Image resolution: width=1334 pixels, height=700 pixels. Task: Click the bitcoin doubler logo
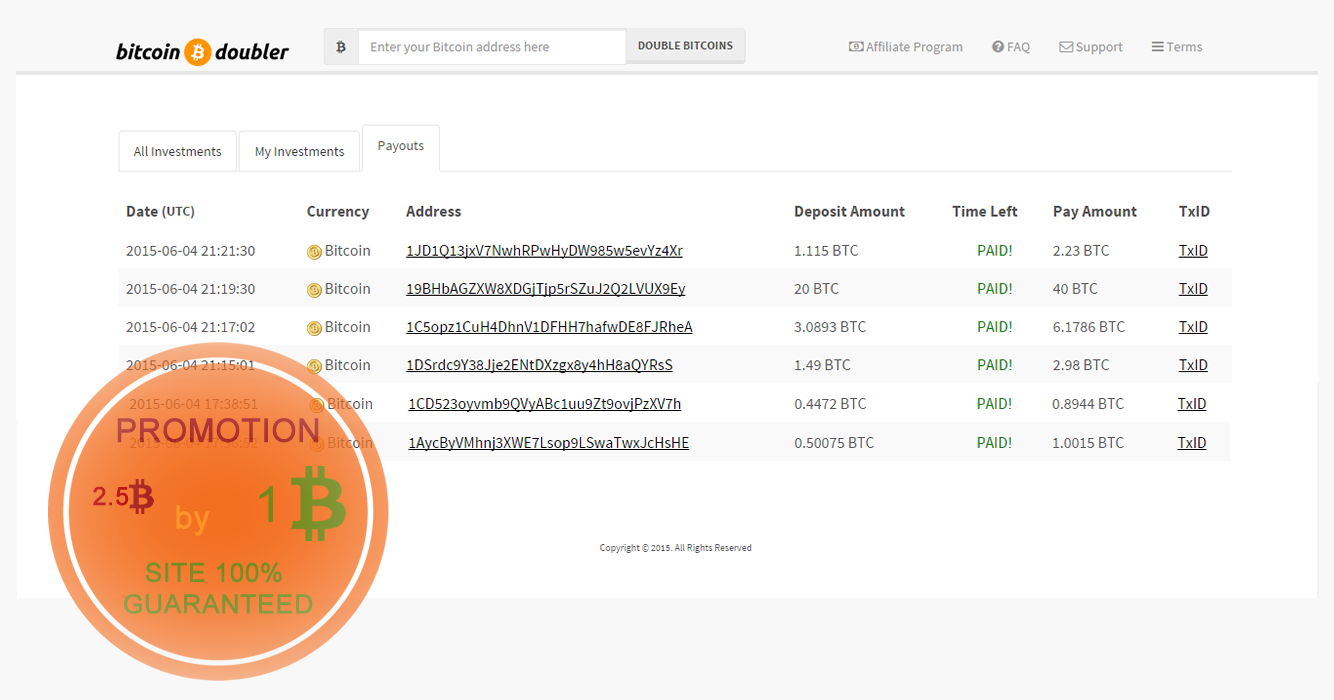[202, 50]
